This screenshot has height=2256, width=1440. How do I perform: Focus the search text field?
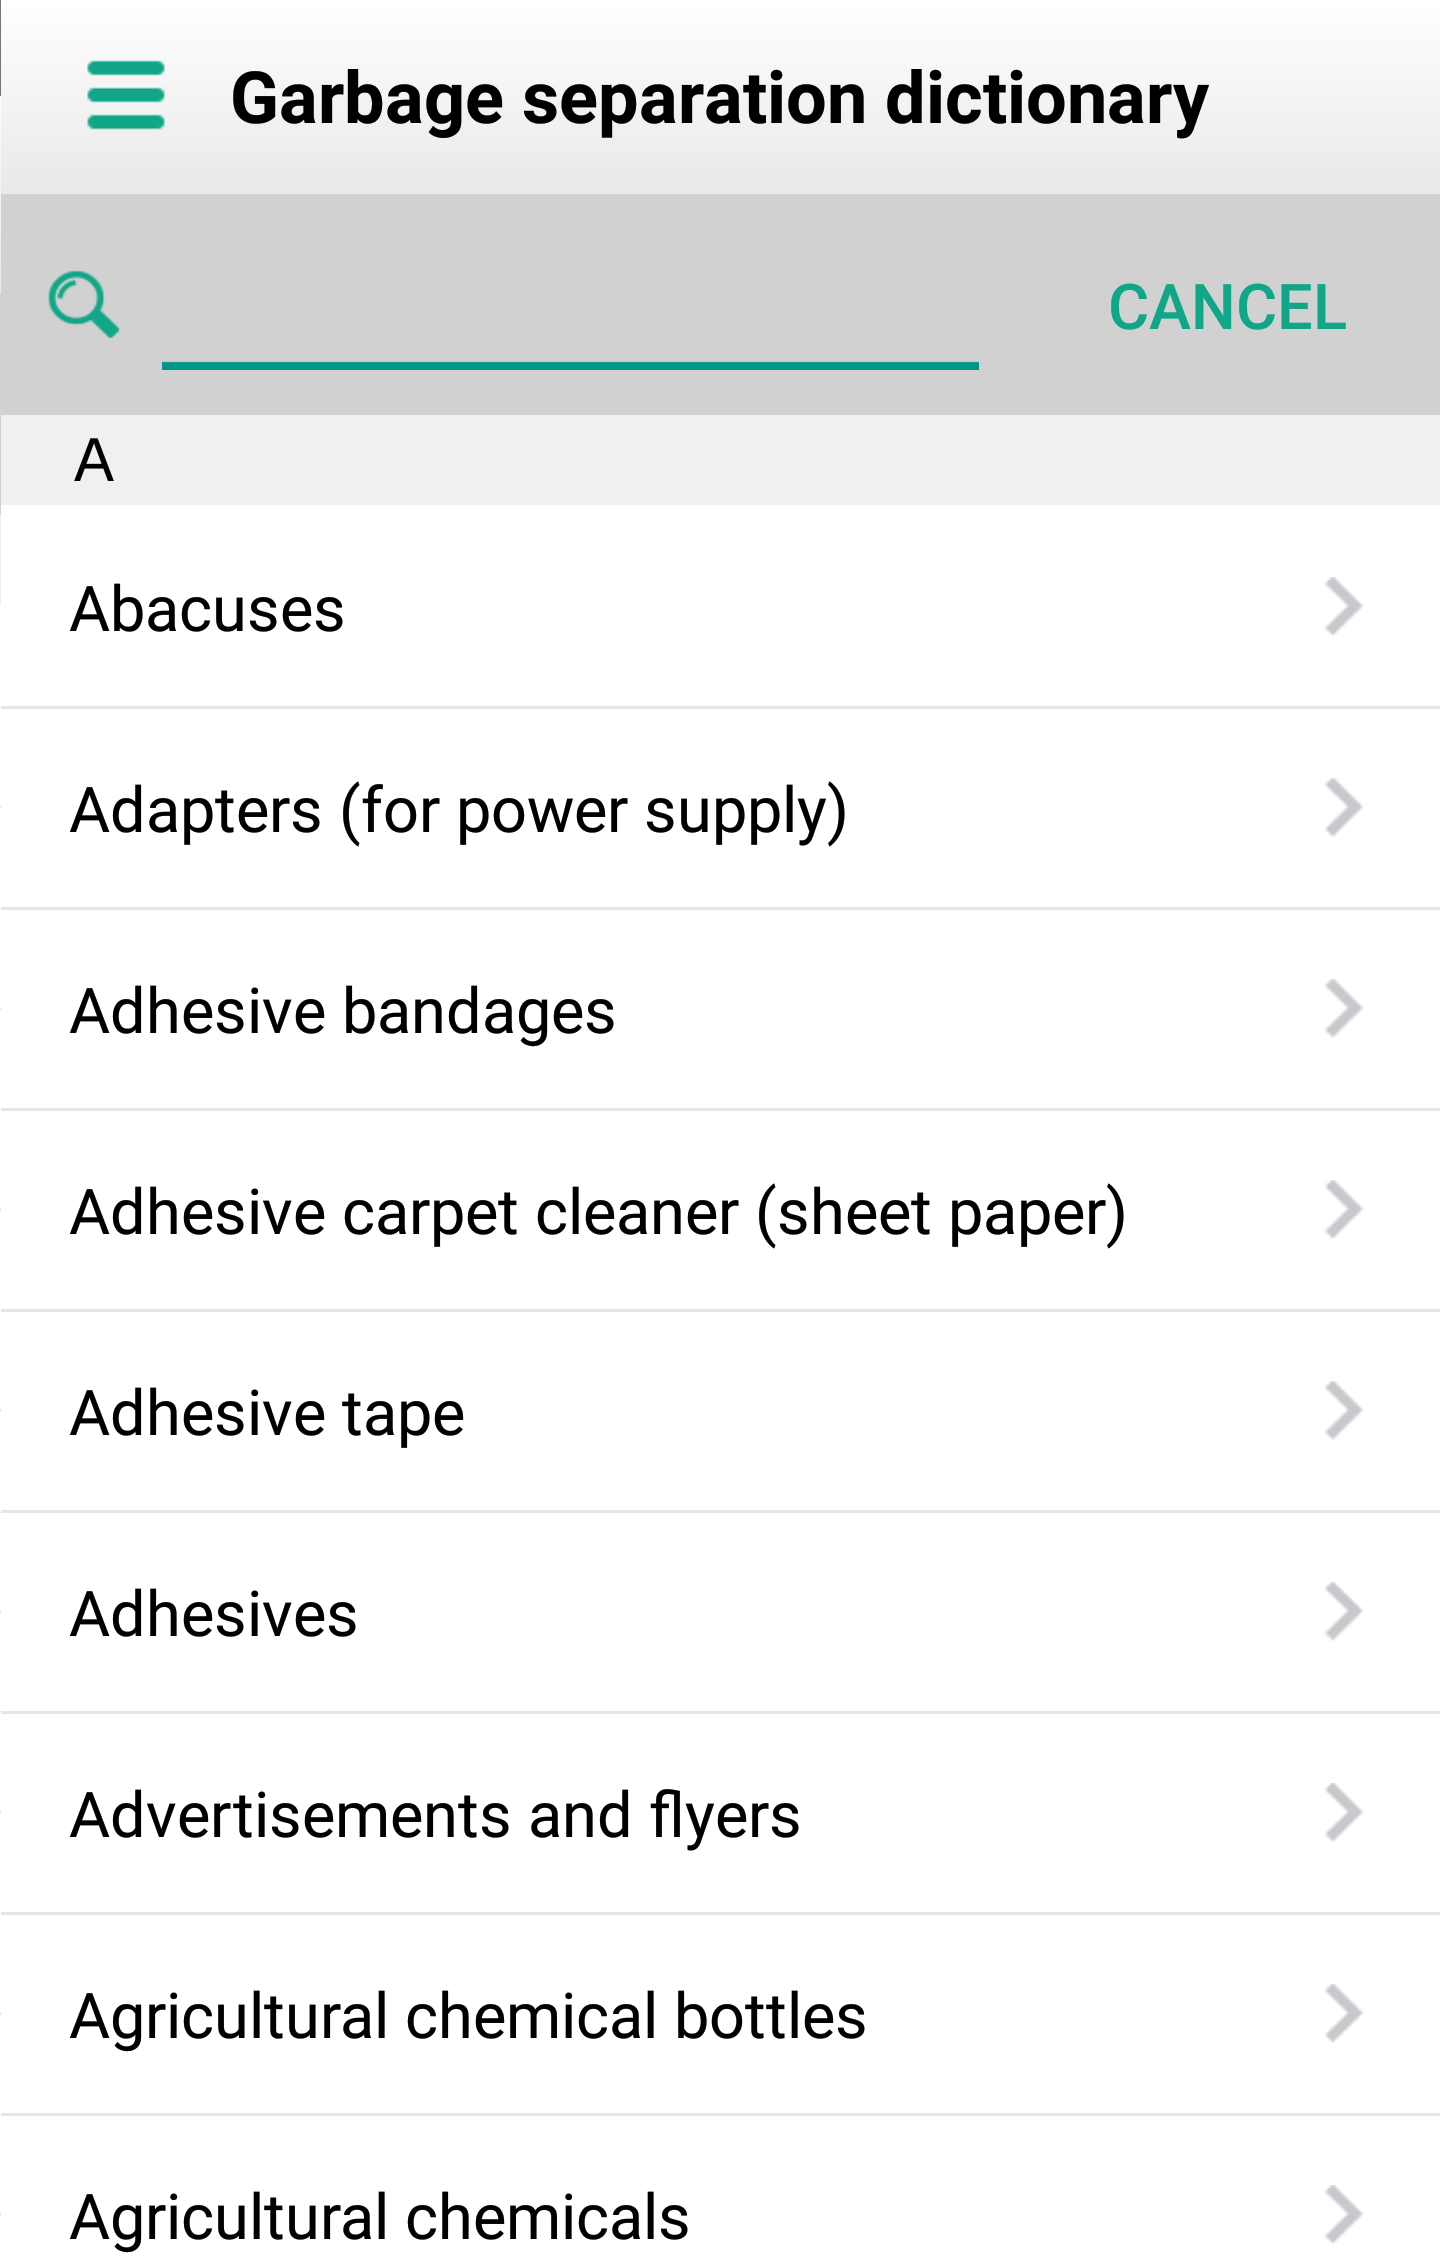570,310
